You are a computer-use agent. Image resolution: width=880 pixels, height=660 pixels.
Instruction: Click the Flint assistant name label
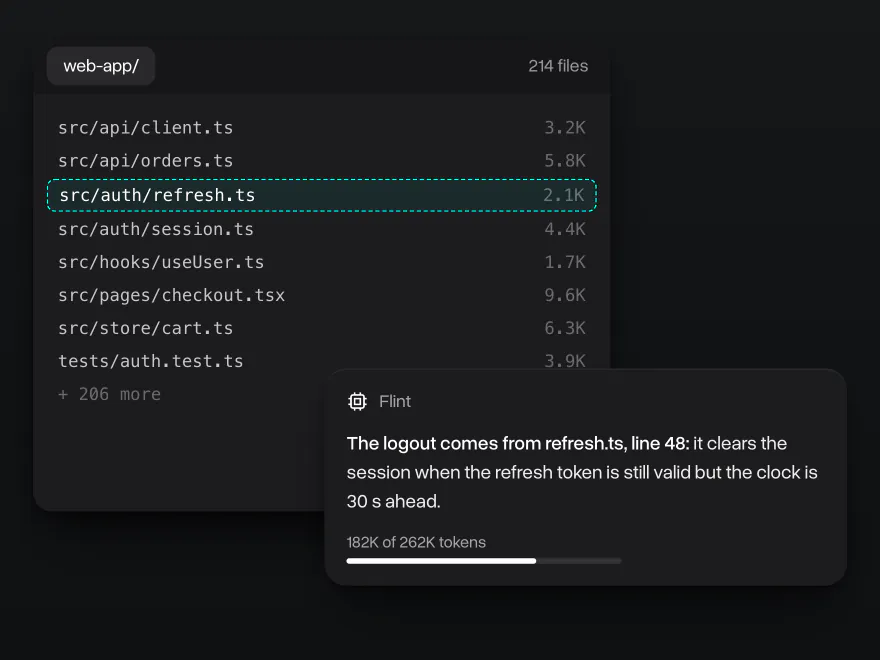(x=395, y=401)
